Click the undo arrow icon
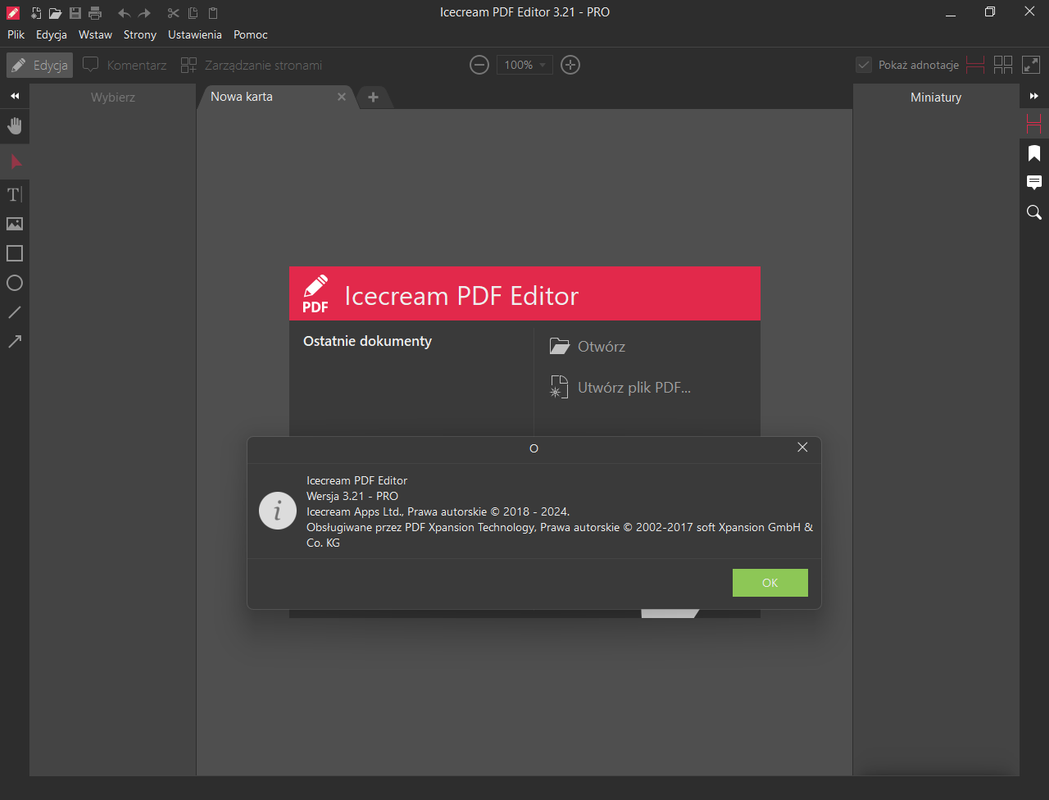 (124, 13)
